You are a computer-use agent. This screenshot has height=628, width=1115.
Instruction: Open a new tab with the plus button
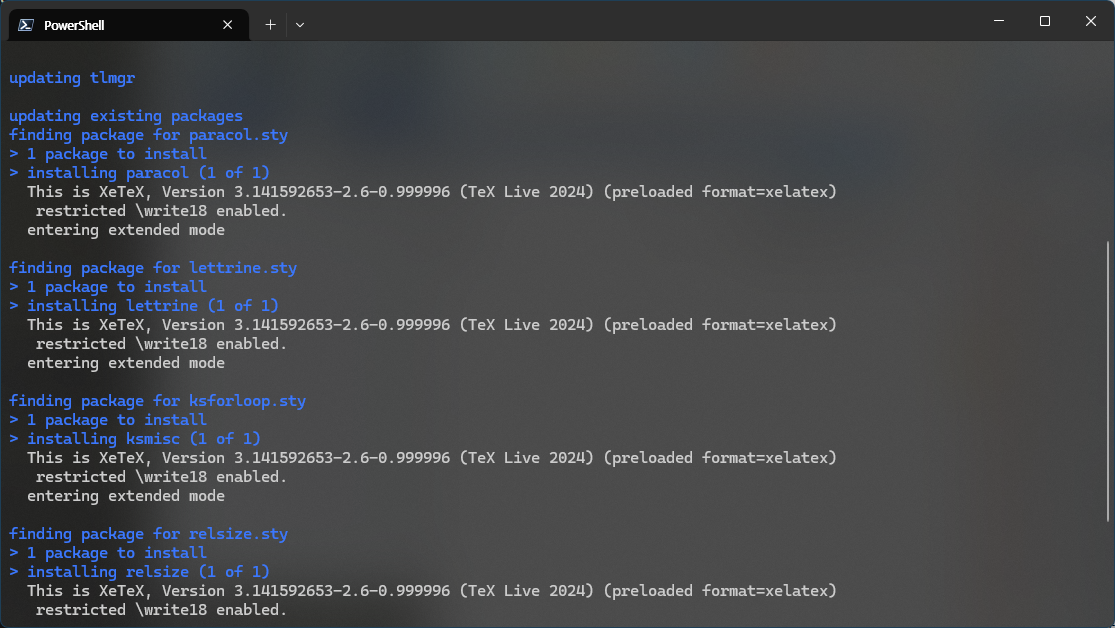click(x=270, y=25)
